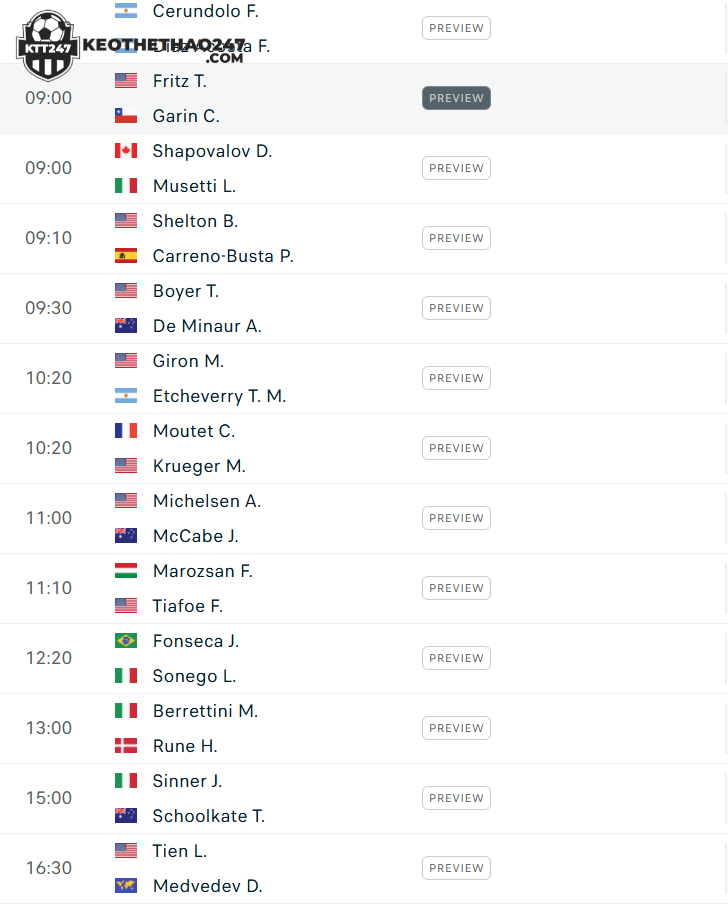Click the Spain flag beside Carreno-Busta P.
This screenshot has width=728, height=905.
coord(126,256)
